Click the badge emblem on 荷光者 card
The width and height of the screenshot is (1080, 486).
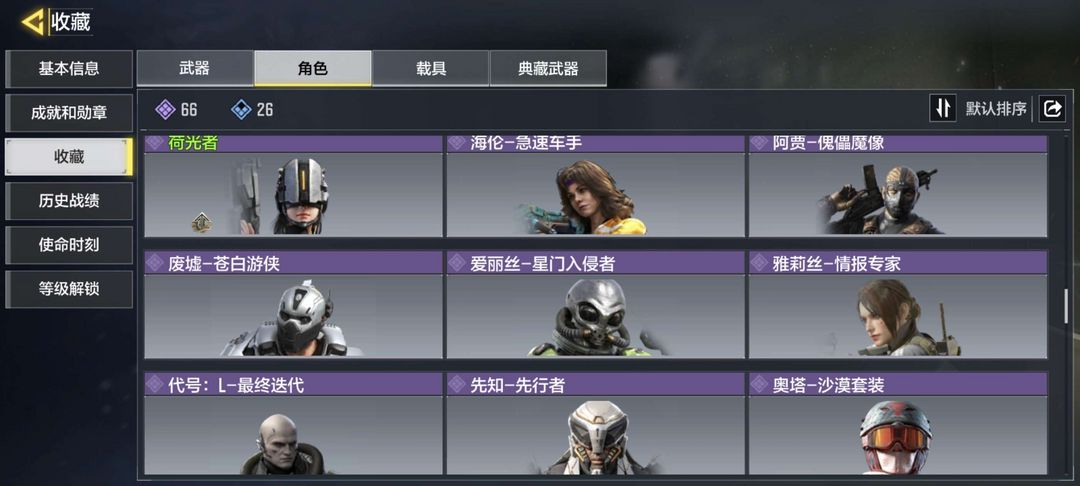pos(202,222)
